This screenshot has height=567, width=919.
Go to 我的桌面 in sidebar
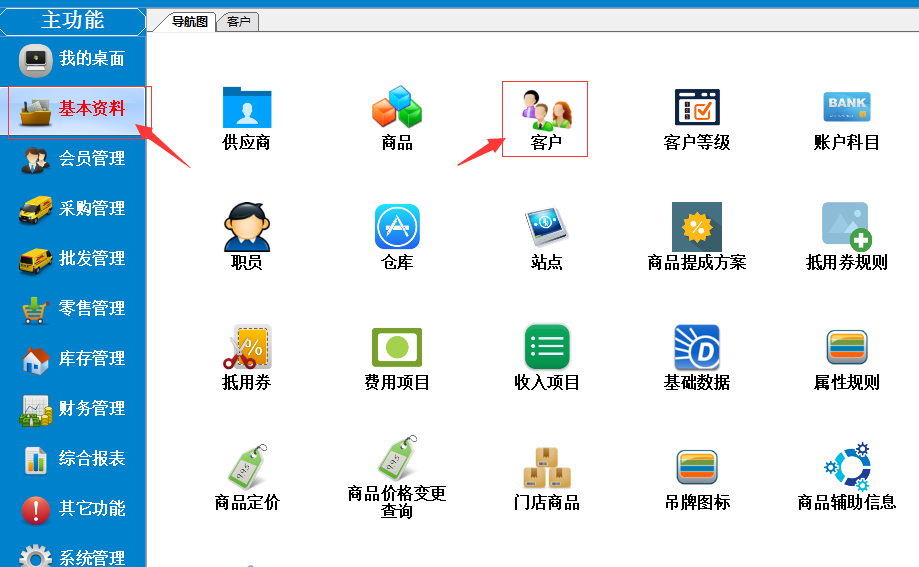(x=73, y=59)
